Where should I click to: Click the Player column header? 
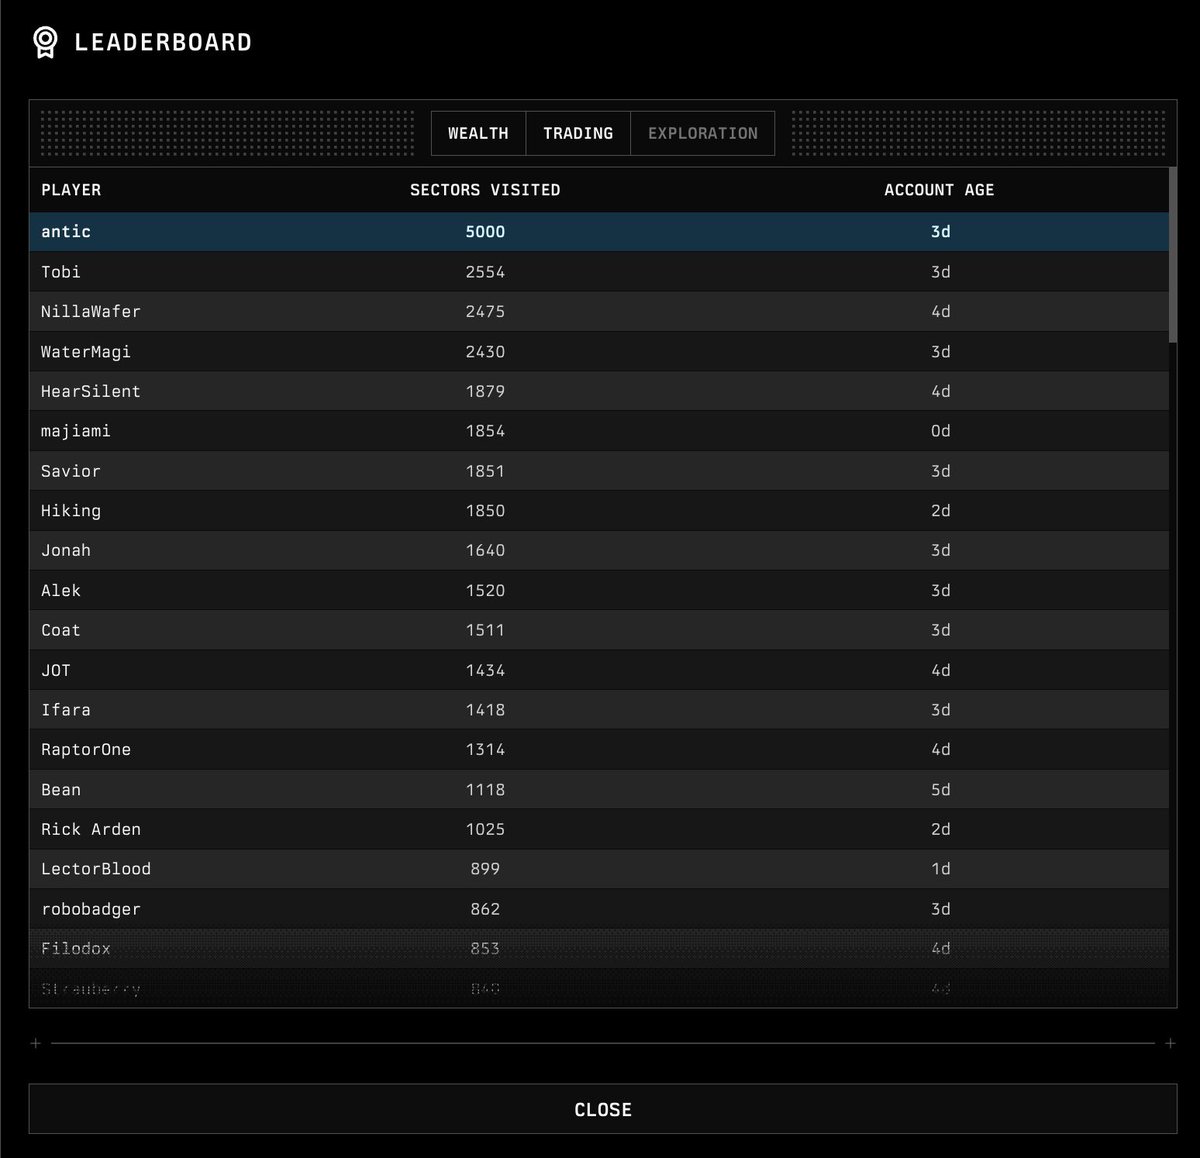pos(71,190)
